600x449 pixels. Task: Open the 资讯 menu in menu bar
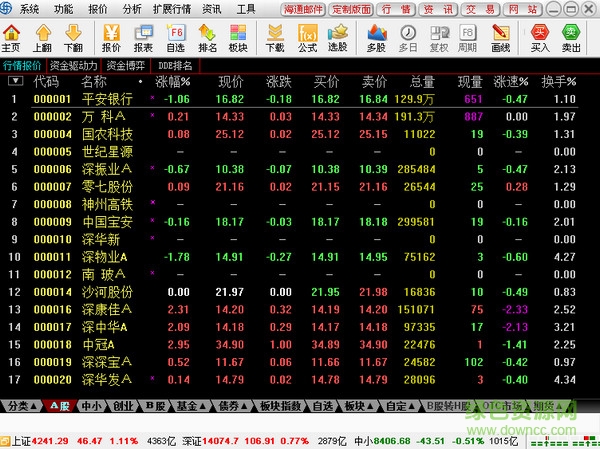[x=212, y=9]
